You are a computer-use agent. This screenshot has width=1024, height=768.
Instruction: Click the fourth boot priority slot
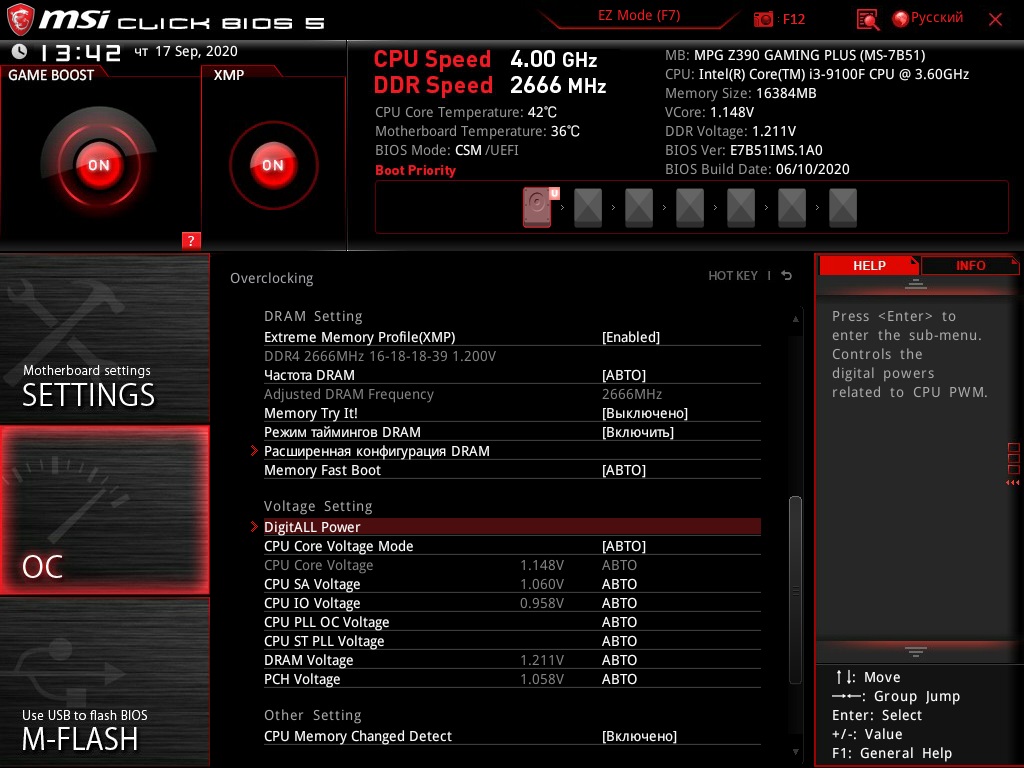coord(690,208)
